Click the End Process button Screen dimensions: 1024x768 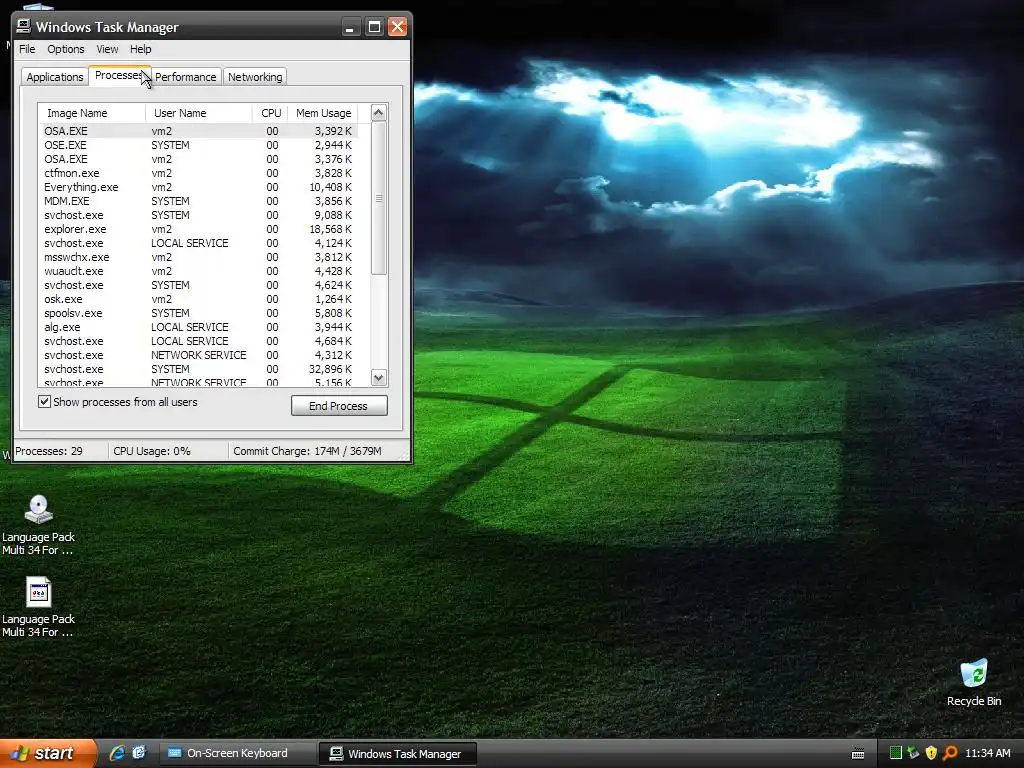point(339,406)
